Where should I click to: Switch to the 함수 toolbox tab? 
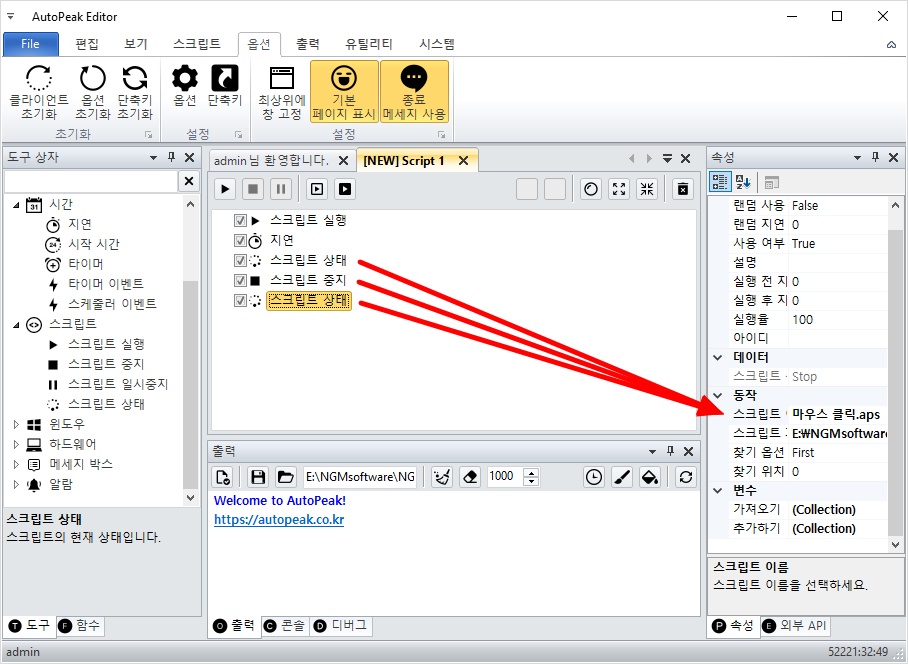(80, 626)
